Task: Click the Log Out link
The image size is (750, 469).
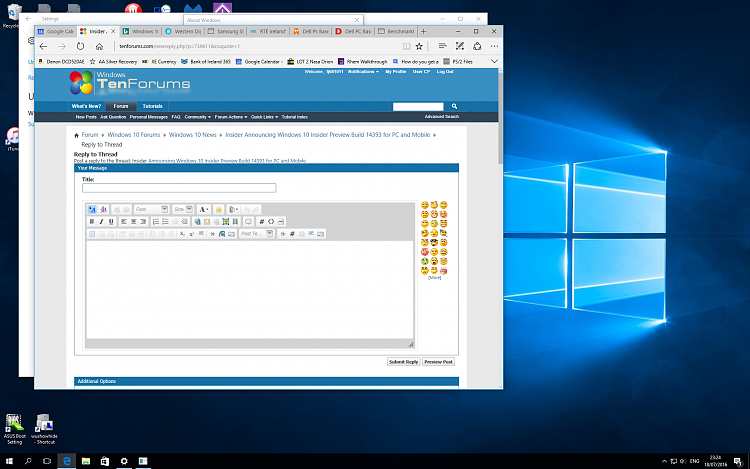Action: click(x=445, y=72)
